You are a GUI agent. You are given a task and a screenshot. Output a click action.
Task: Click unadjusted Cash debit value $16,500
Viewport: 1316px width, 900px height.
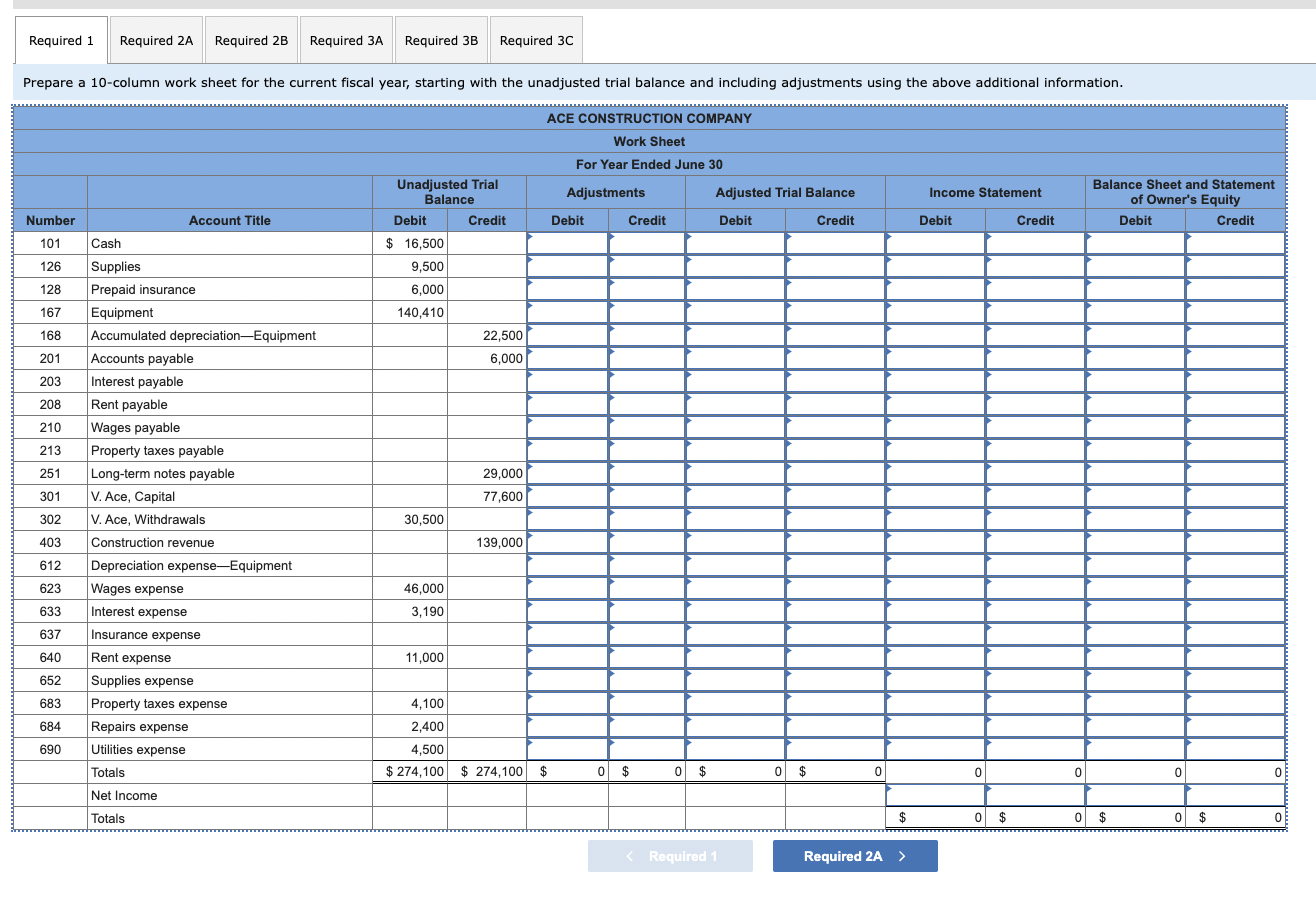[x=415, y=243]
